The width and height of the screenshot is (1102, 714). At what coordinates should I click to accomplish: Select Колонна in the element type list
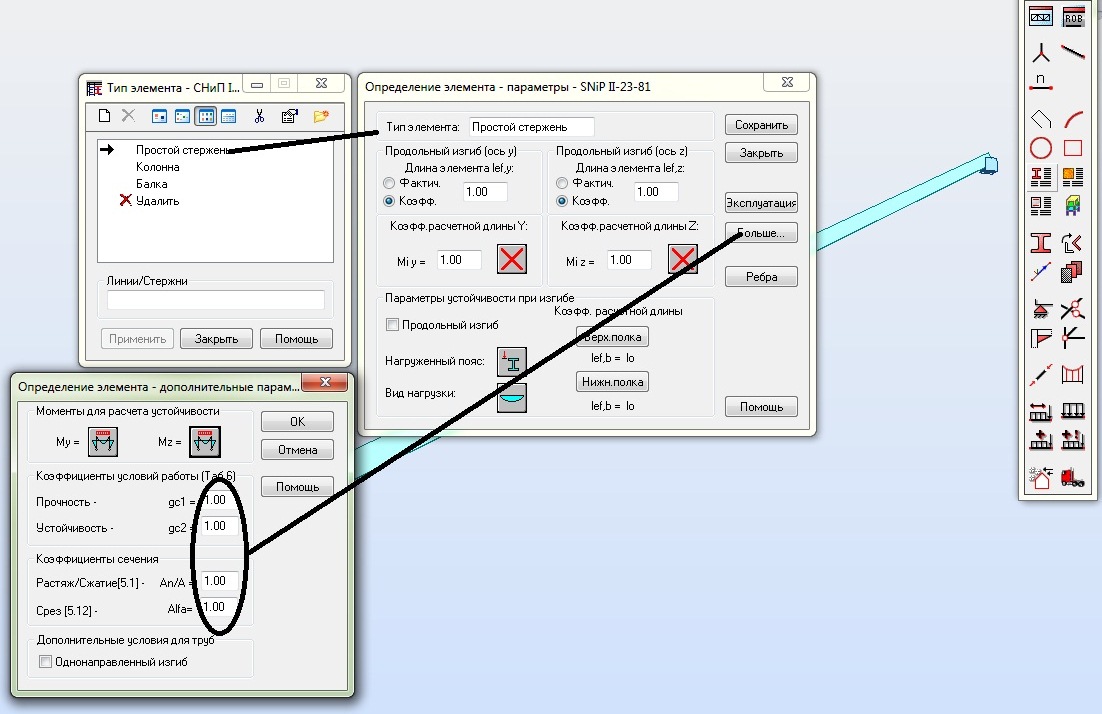[157, 167]
